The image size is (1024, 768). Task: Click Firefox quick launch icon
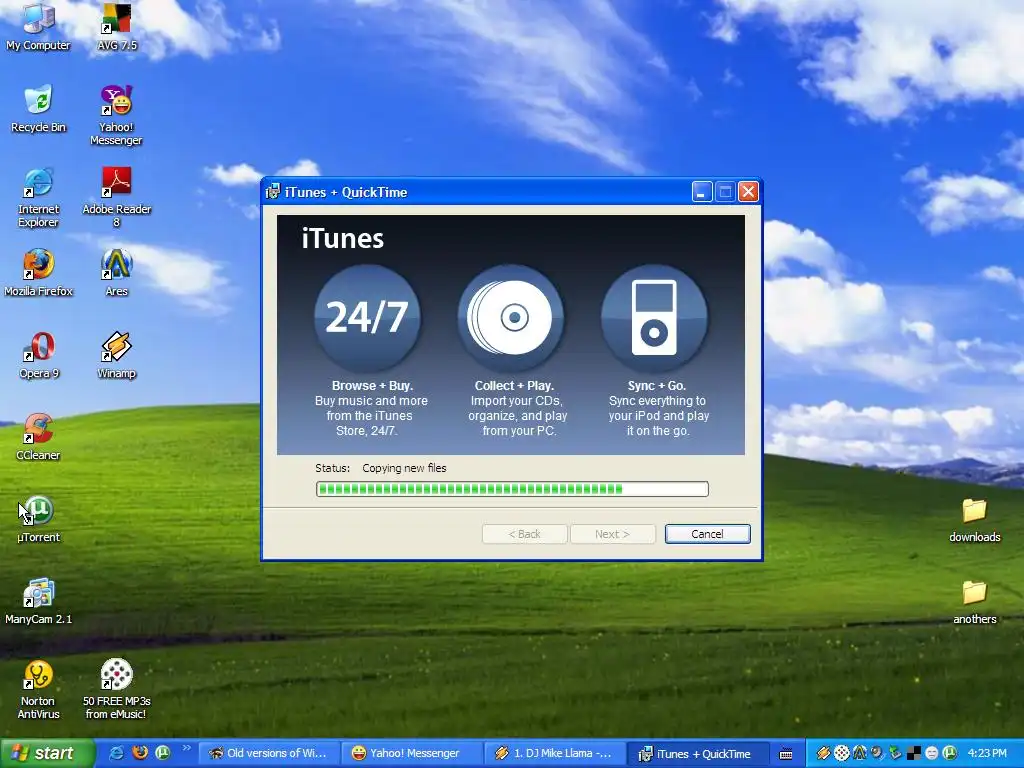[140, 753]
